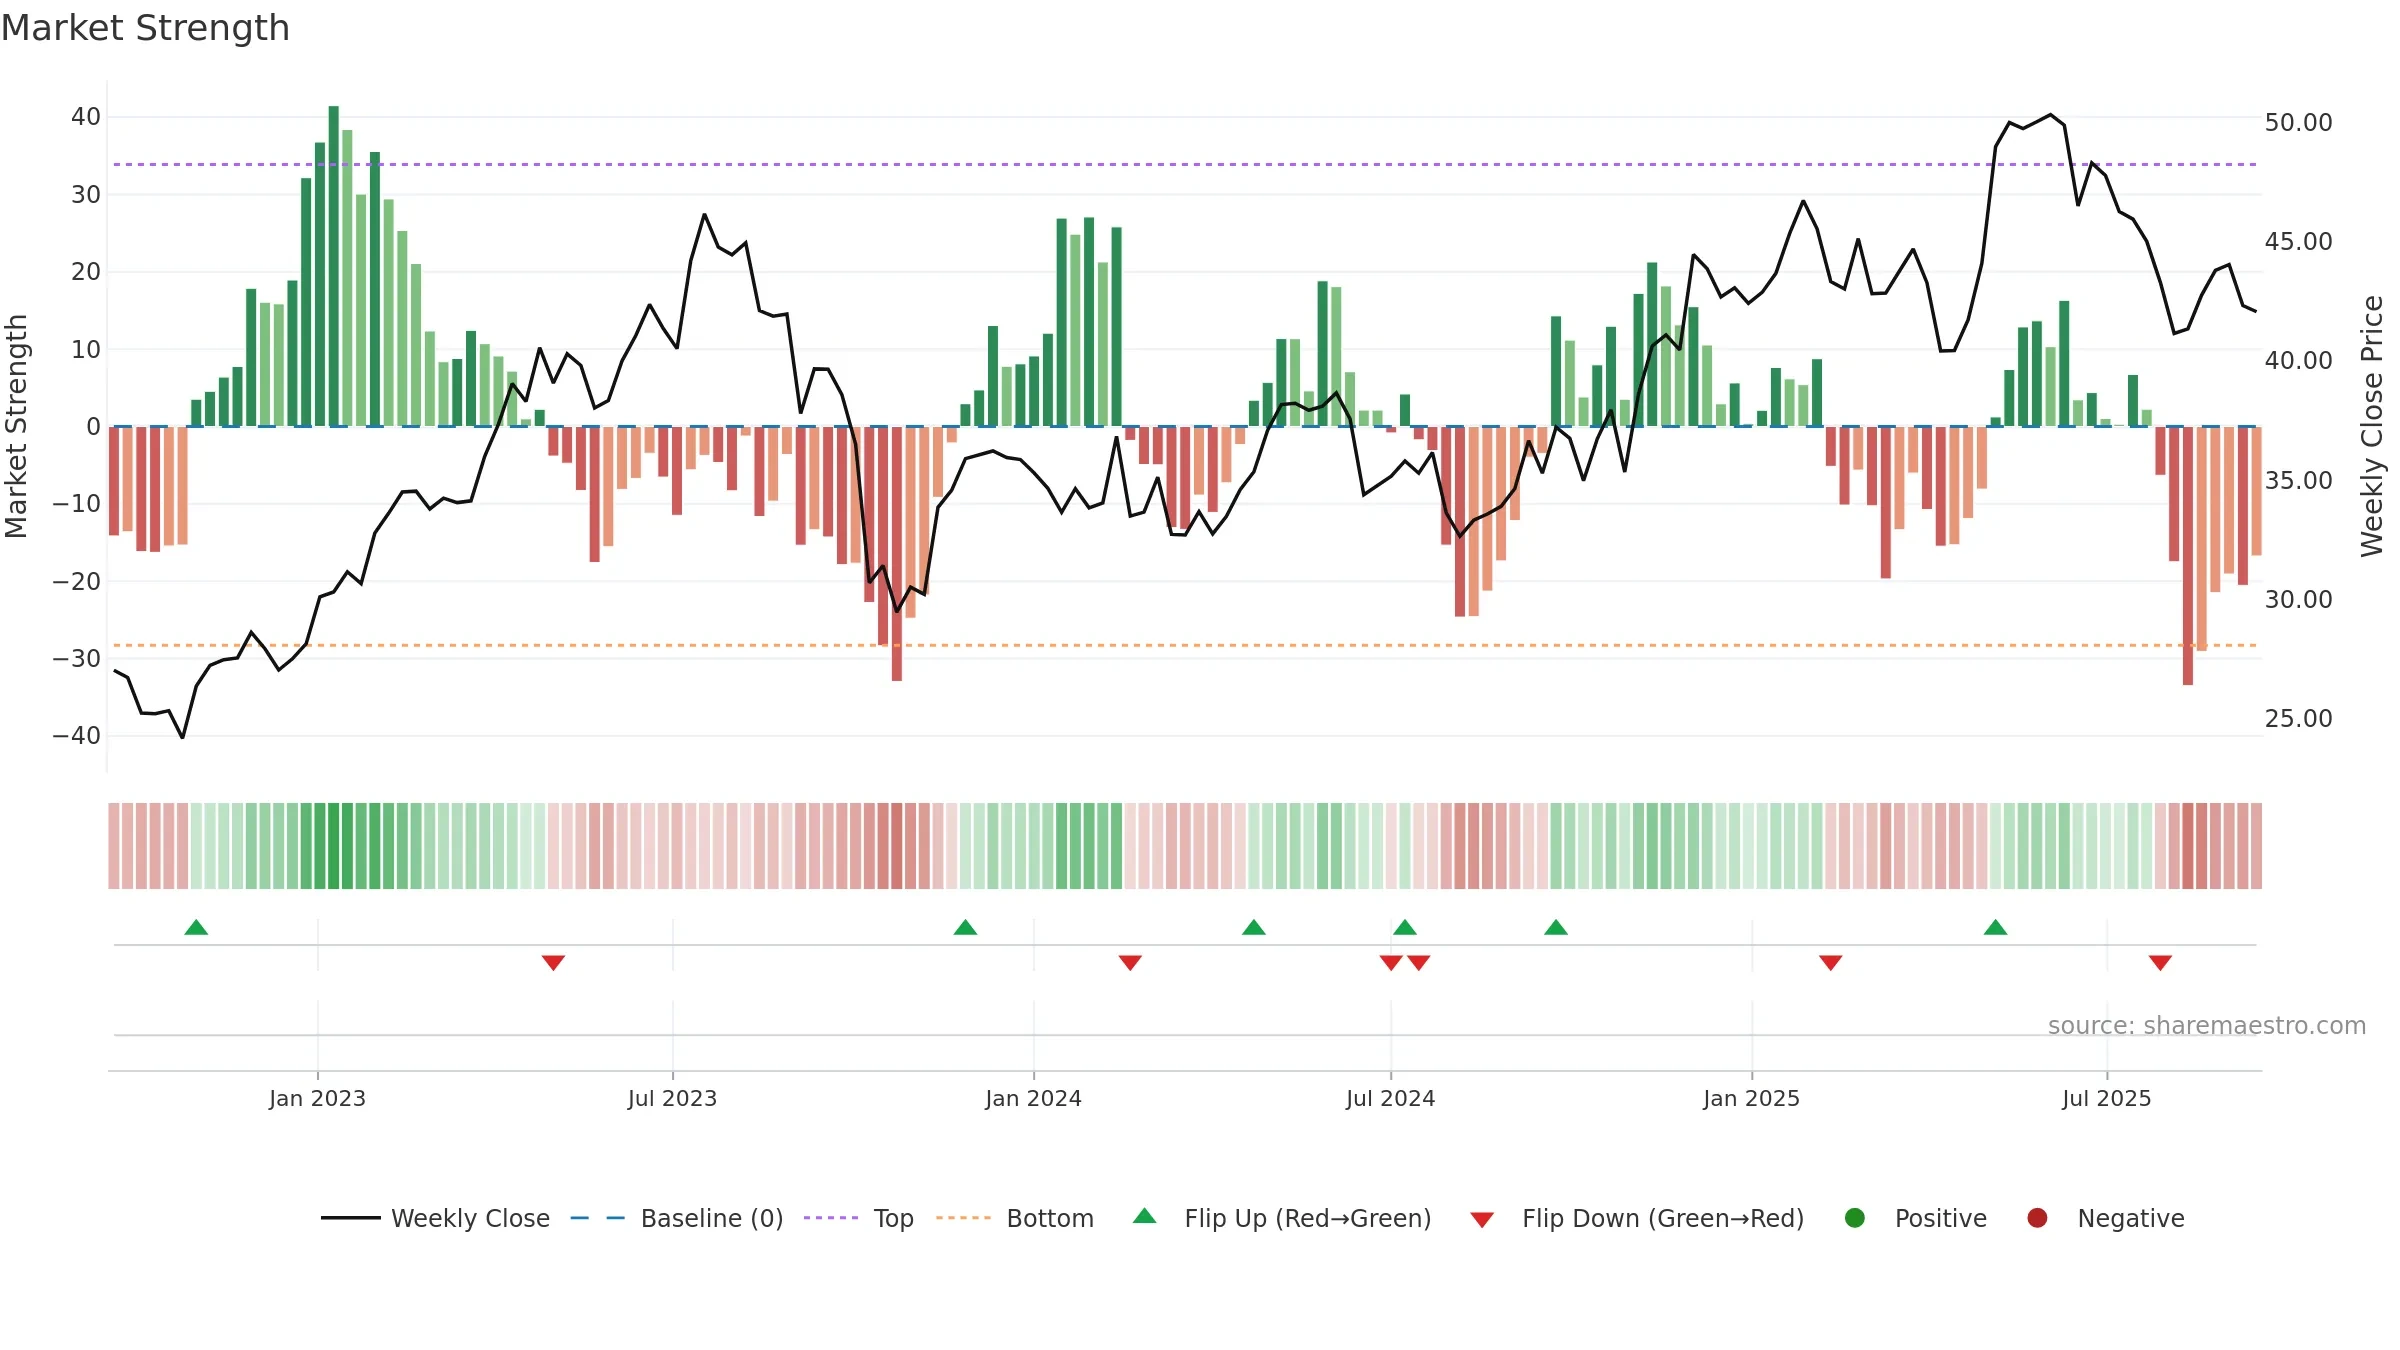Click the Jan 2024 x-axis label
Screen dimensions: 2400x1350
pos(1033,1098)
